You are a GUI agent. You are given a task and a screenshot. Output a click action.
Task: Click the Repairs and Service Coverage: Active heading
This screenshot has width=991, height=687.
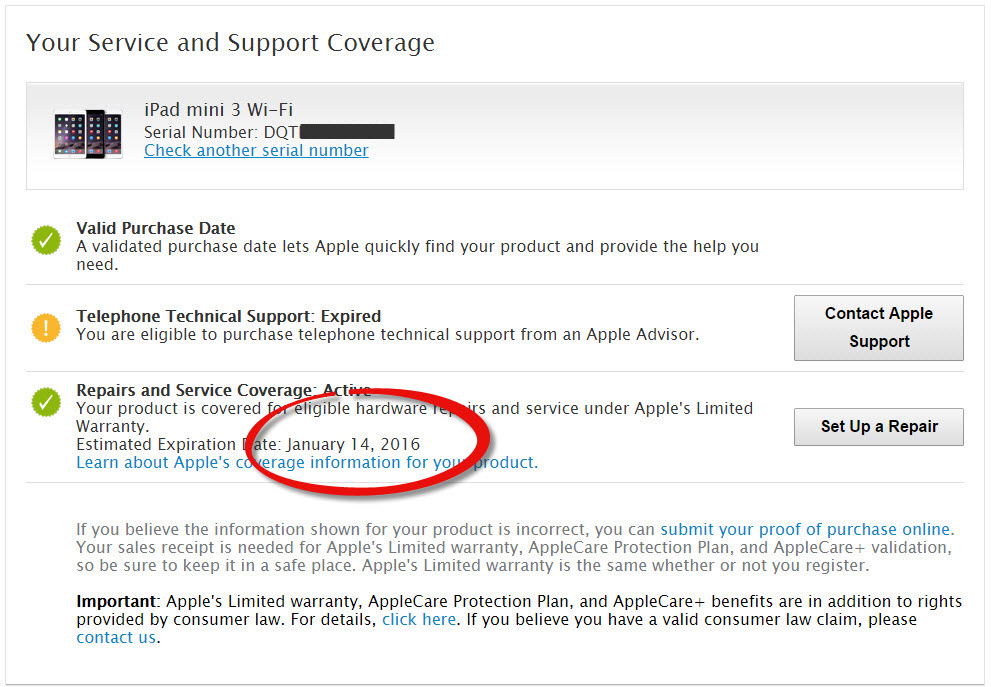click(x=223, y=391)
